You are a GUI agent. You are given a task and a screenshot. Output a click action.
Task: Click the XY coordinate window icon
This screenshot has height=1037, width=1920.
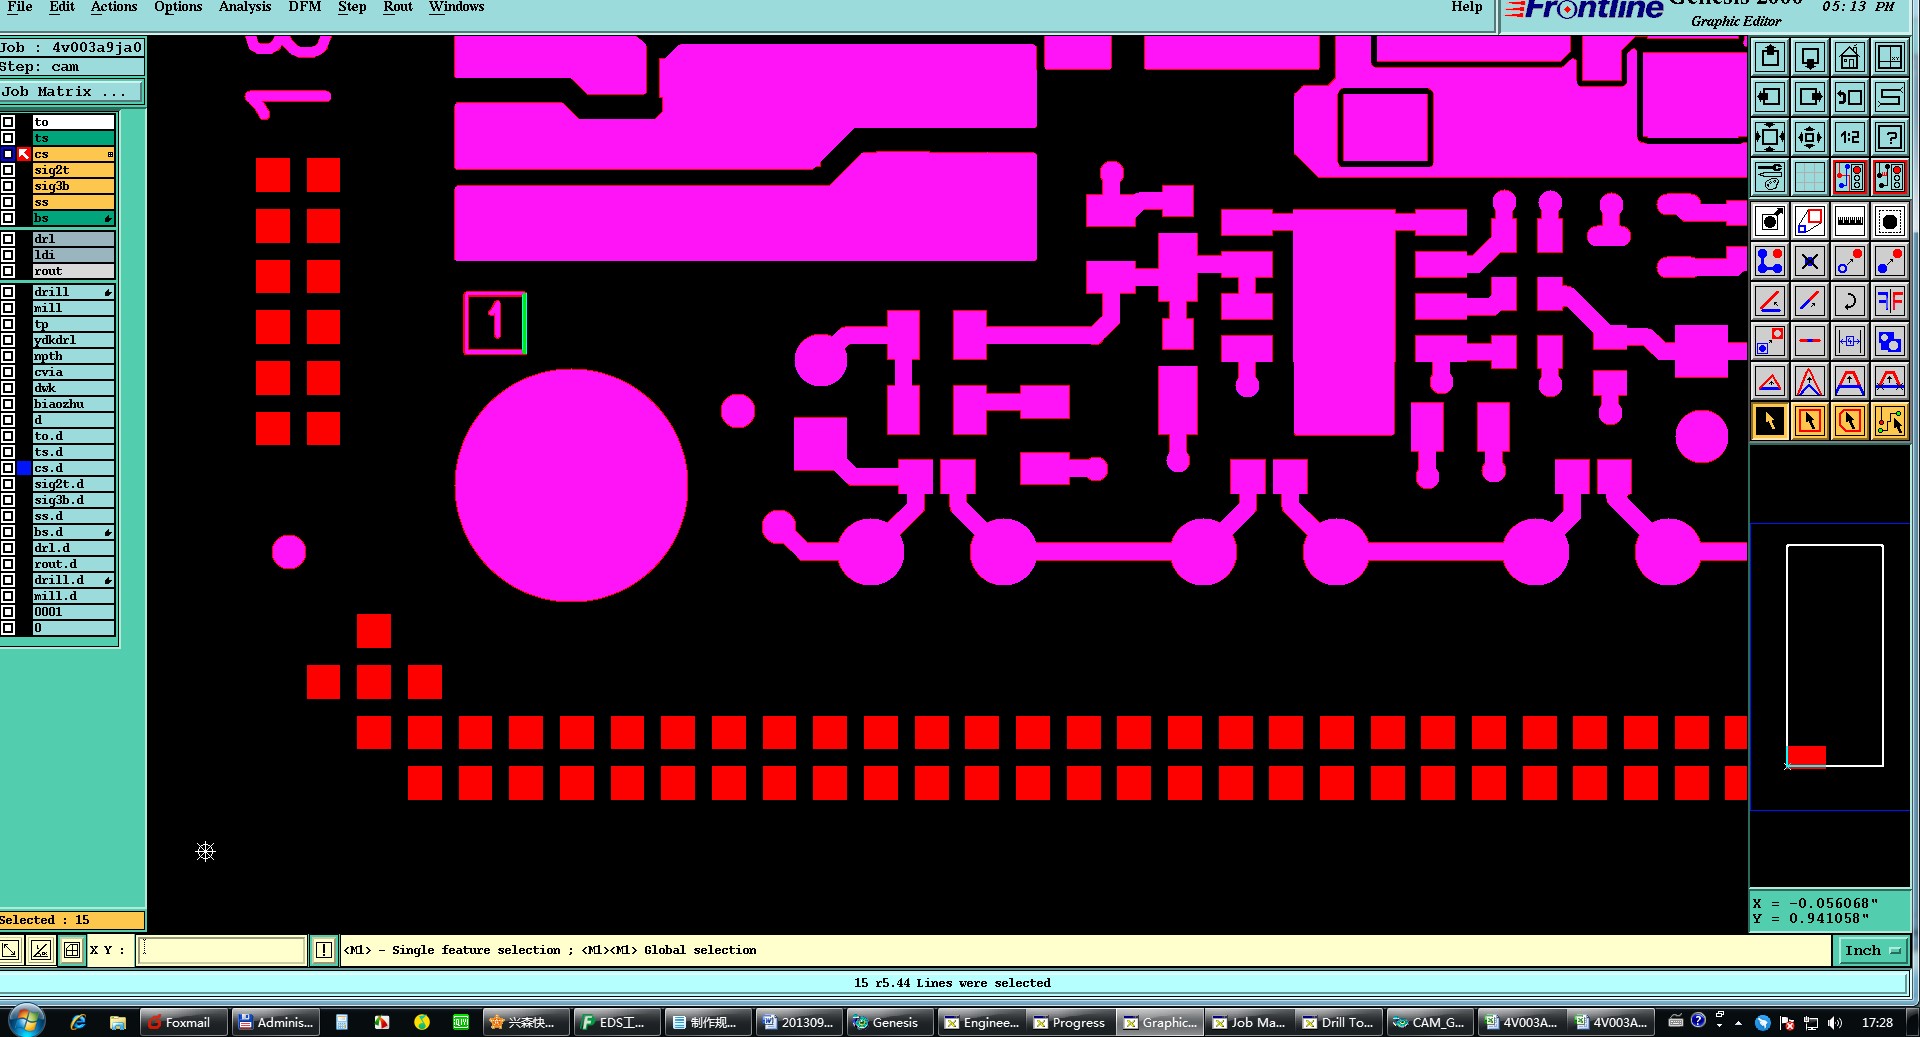click(1890, 57)
